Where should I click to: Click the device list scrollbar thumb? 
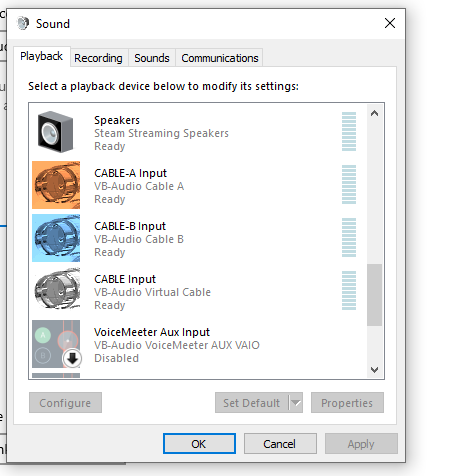tap(374, 295)
